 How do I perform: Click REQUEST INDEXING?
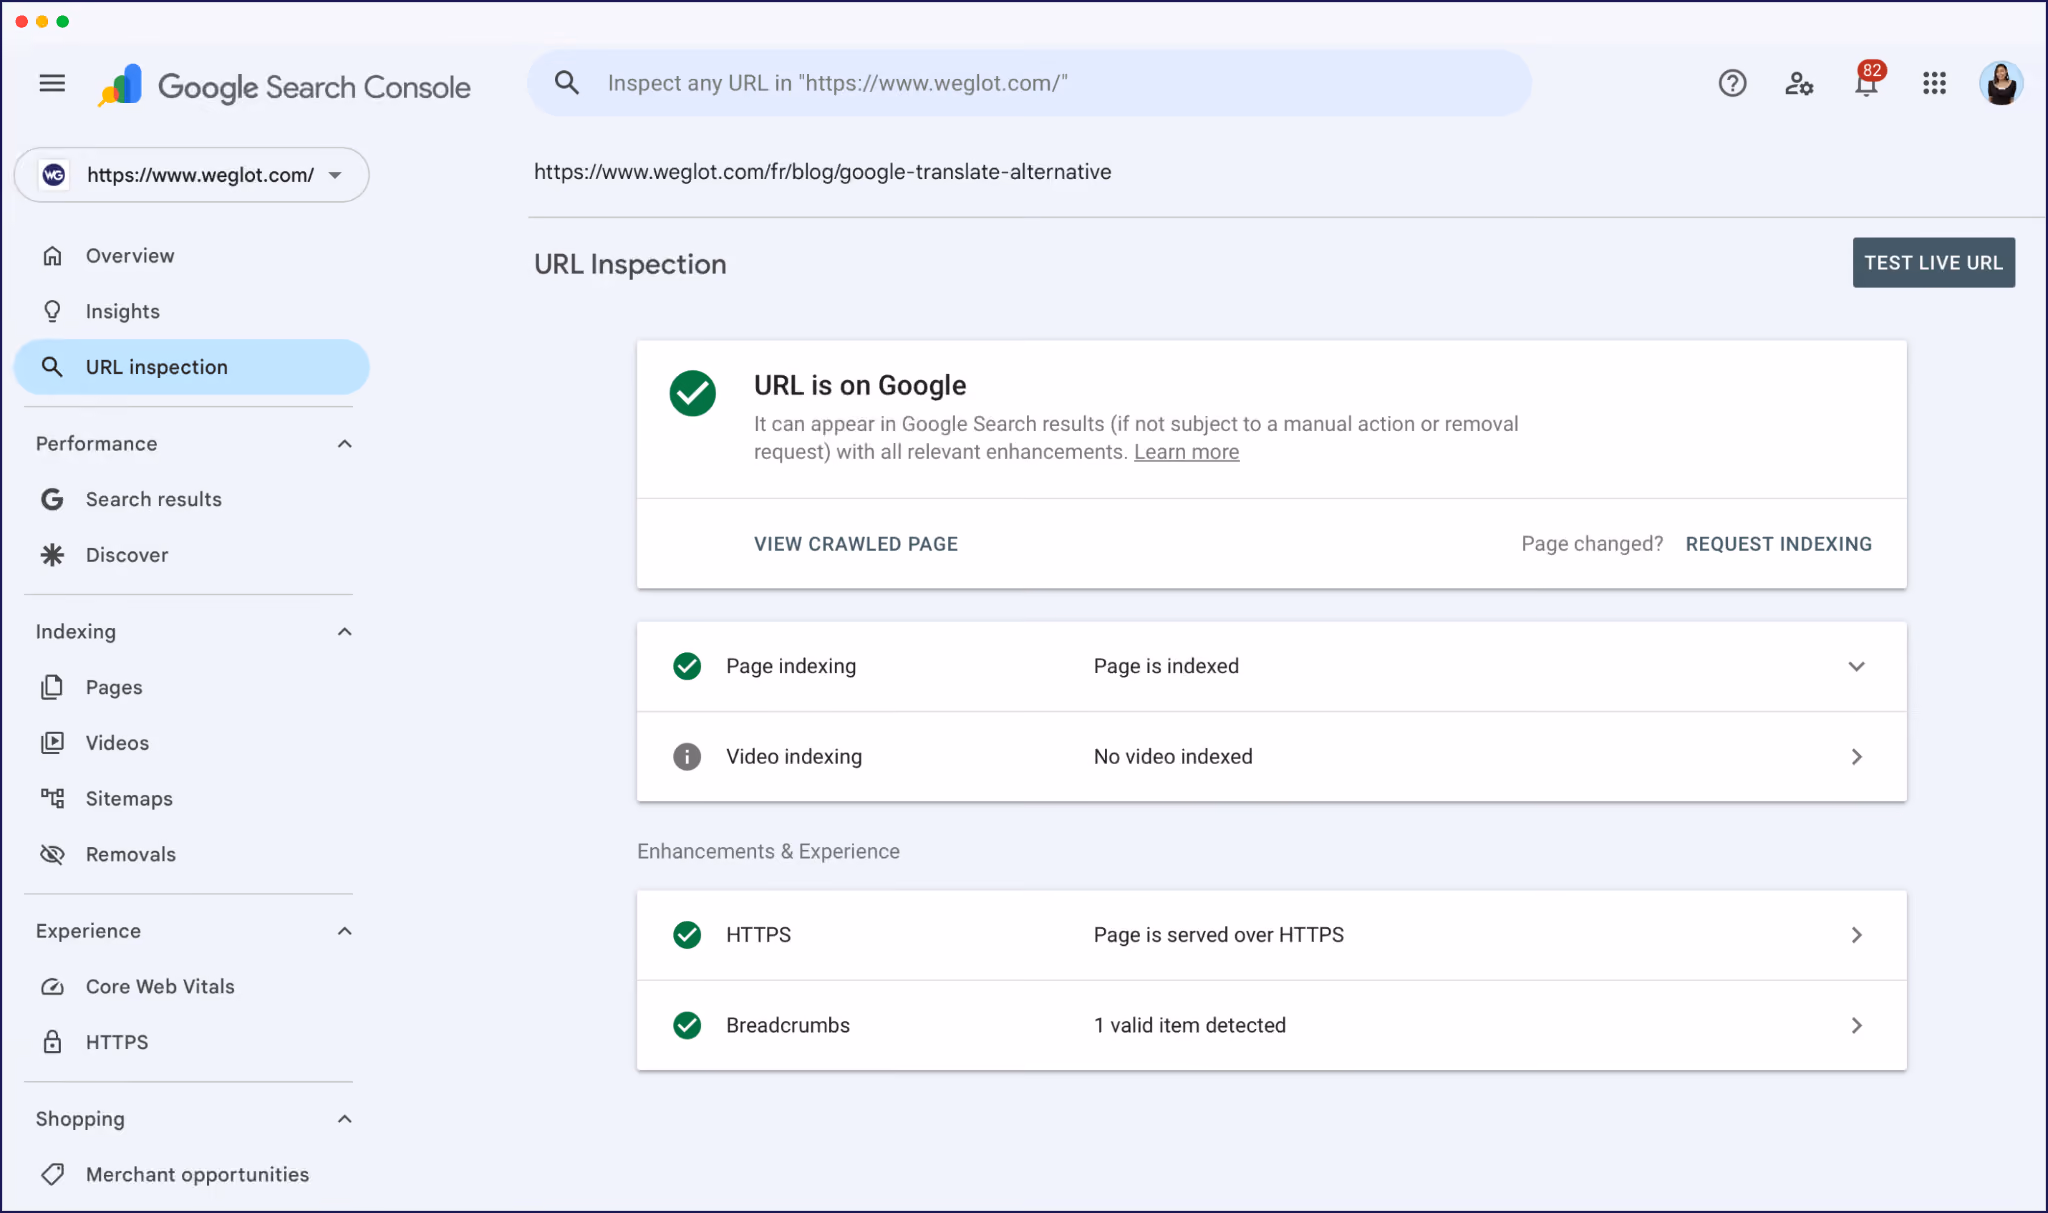(x=1778, y=544)
